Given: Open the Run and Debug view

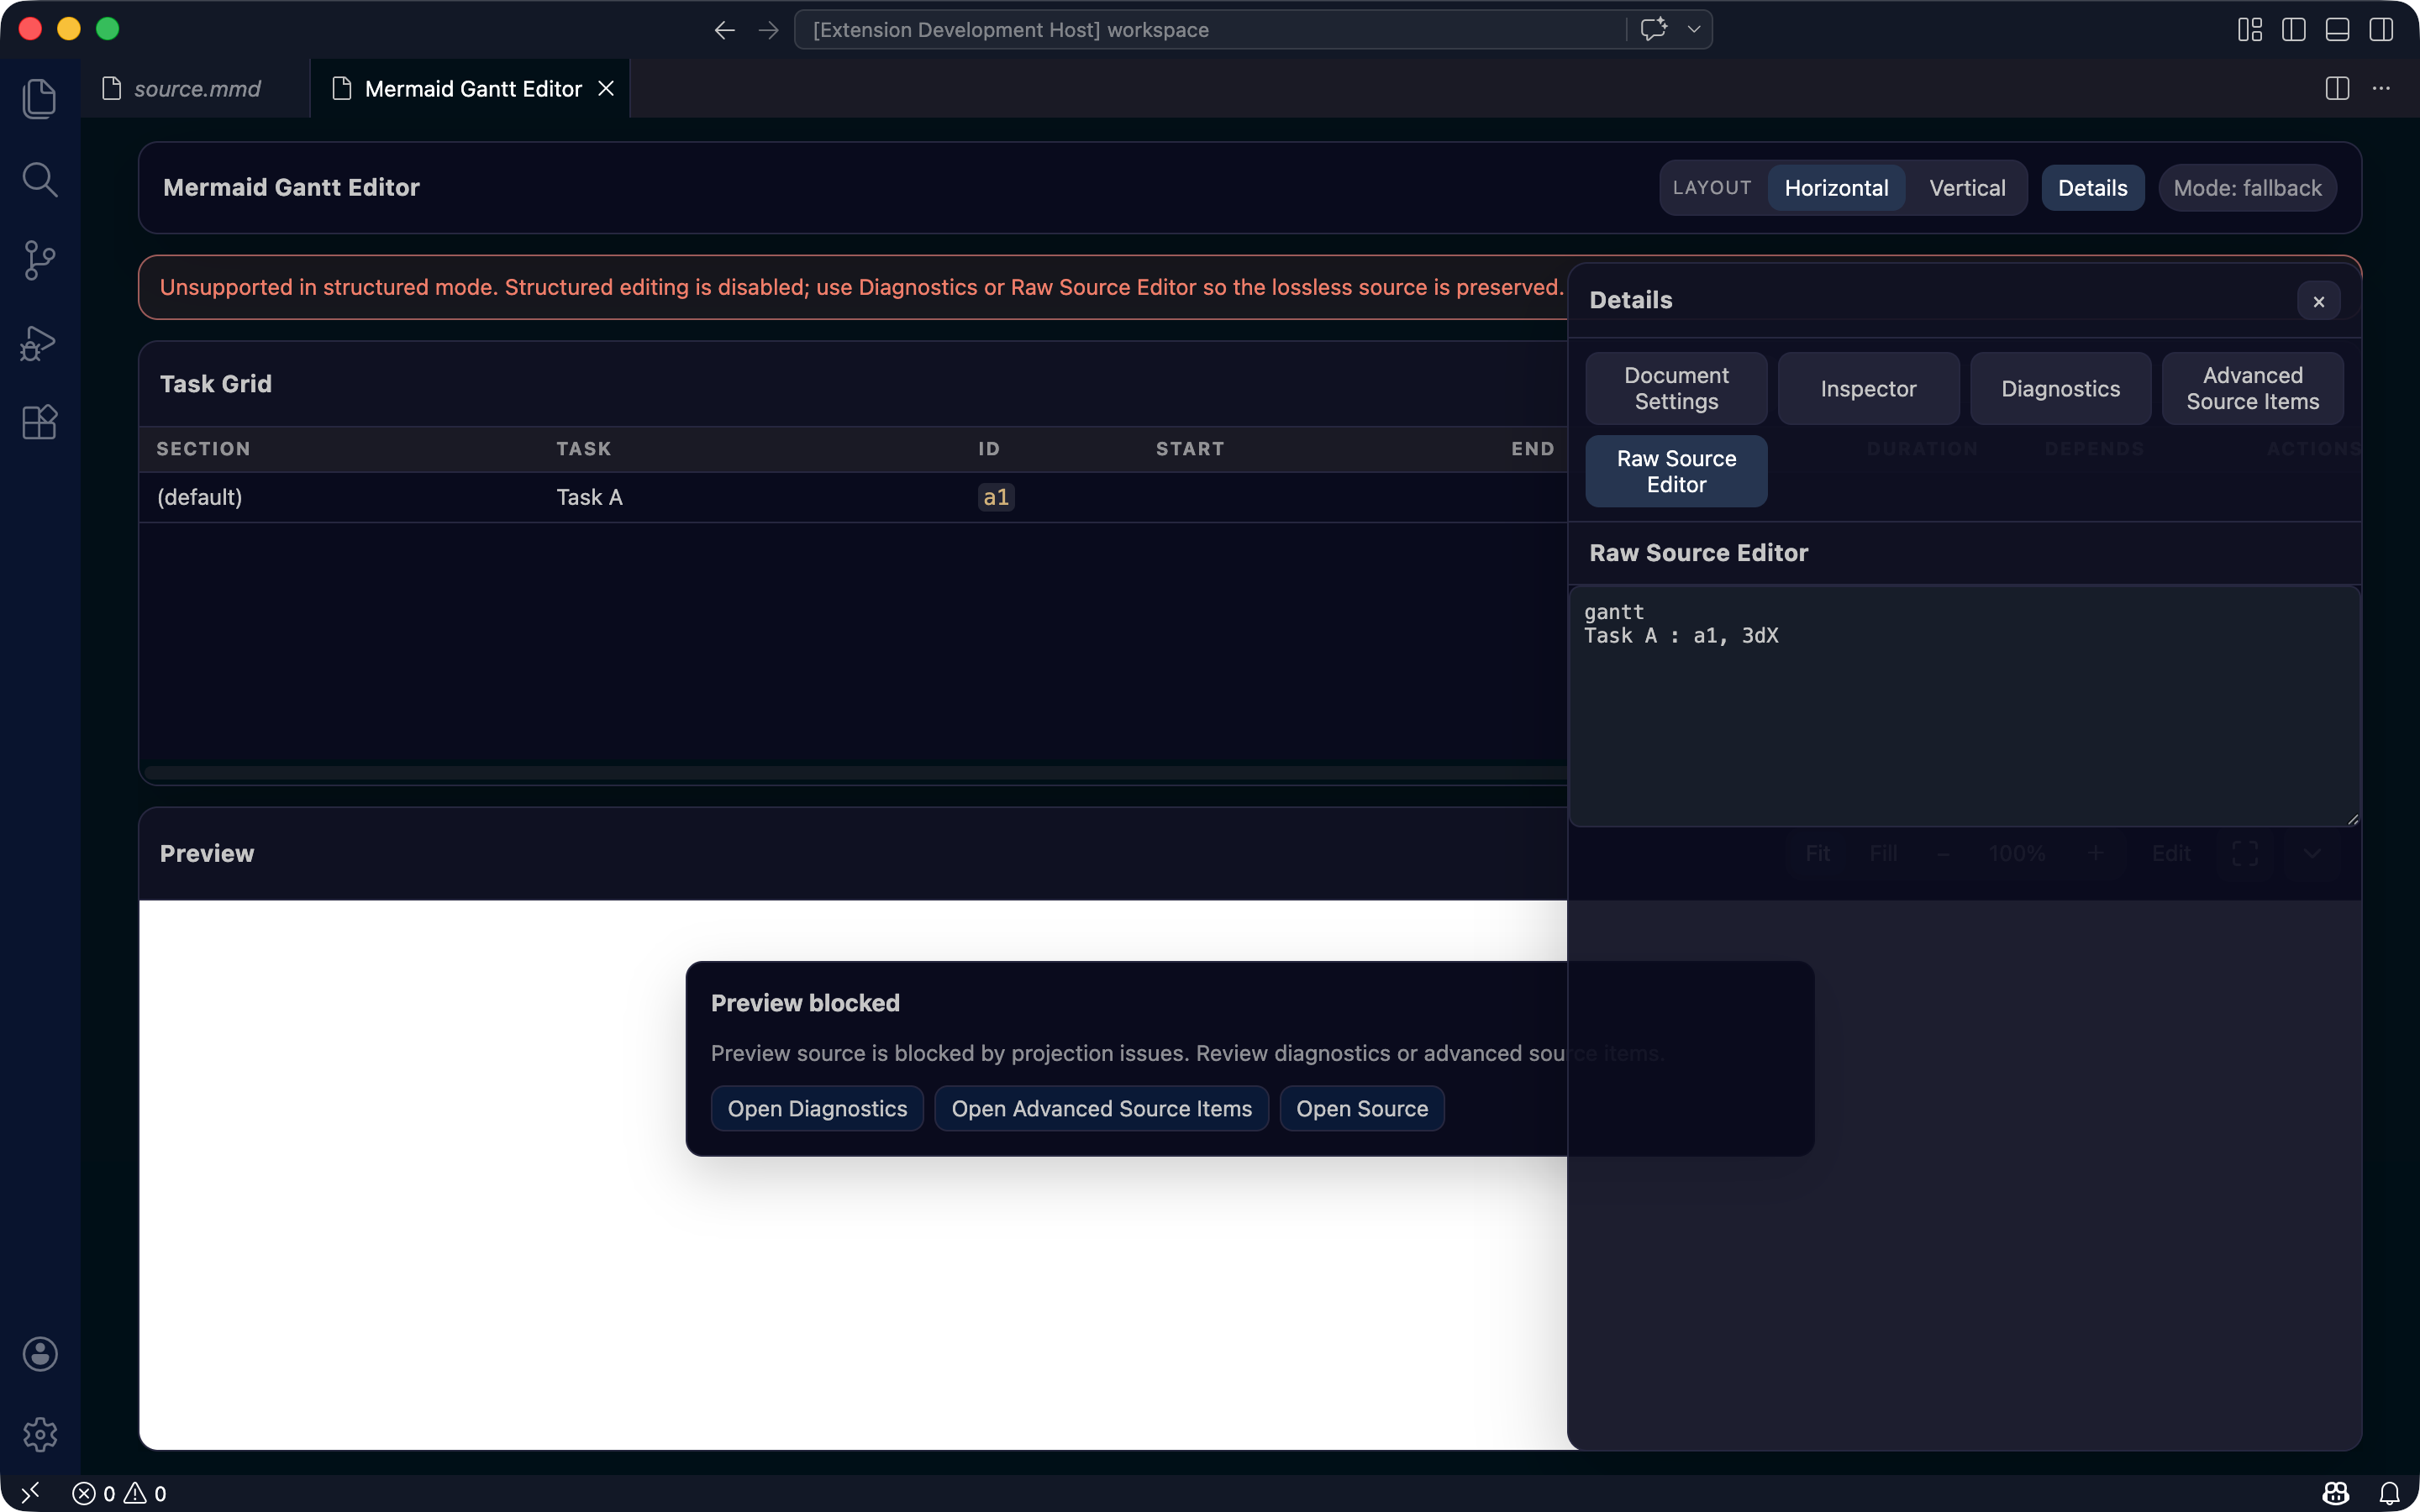Looking at the screenshot, I should click(39, 342).
